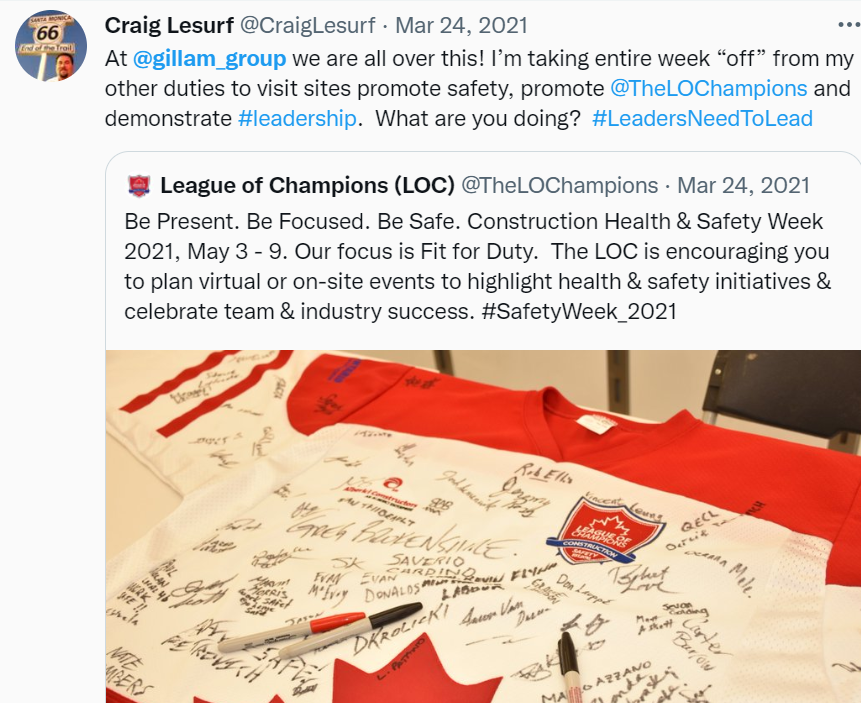
Task: Open the main tweet's Mar 24, 2021 timestamp
Action: (x=461, y=25)
